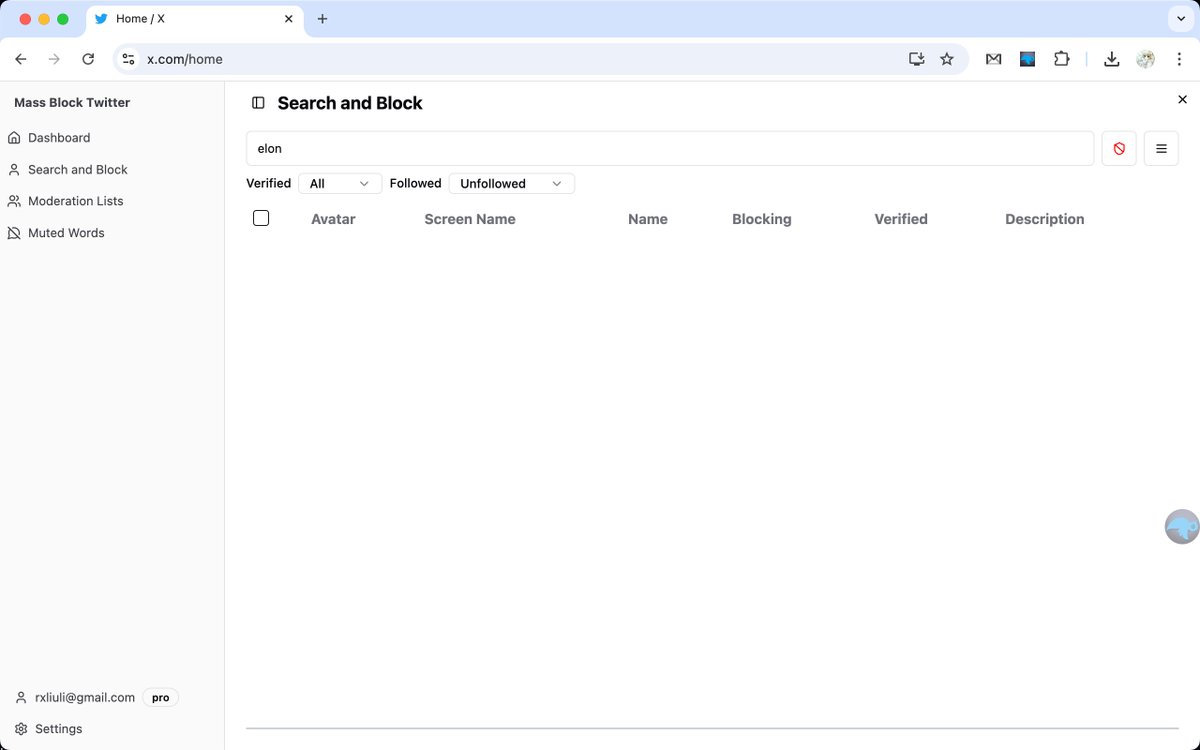
Task: Click the red block shield button
Action: 1119,148
